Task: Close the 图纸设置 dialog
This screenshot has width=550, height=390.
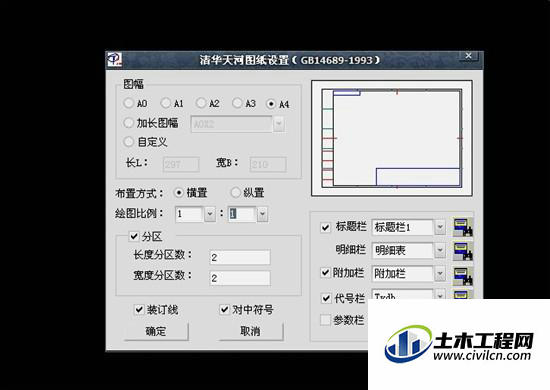Action: click(468, 56)
